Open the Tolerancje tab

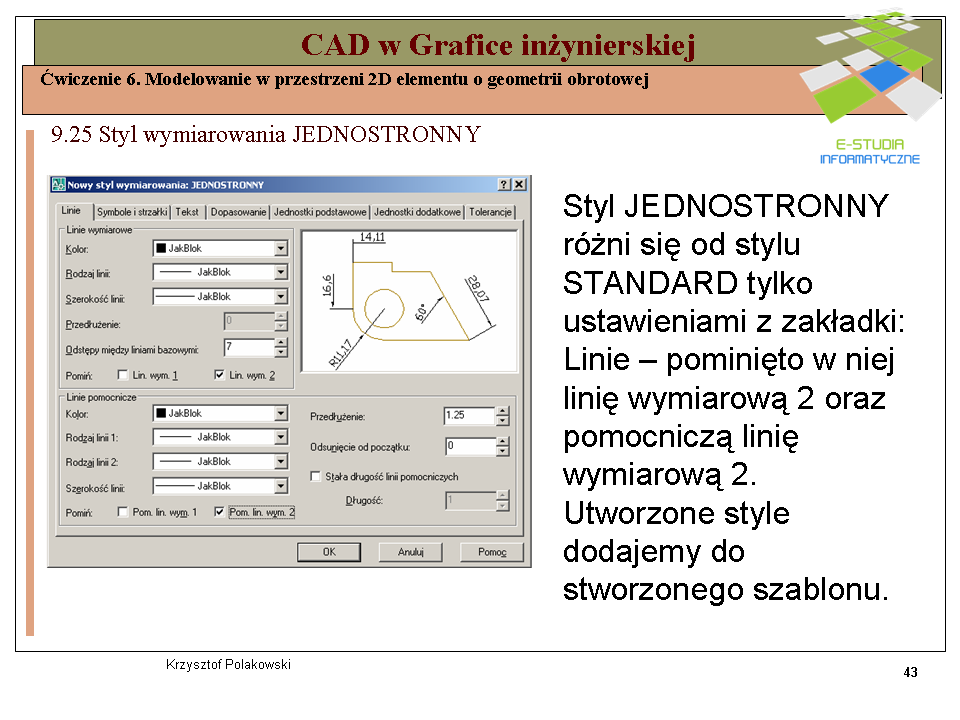click(490, 212)
